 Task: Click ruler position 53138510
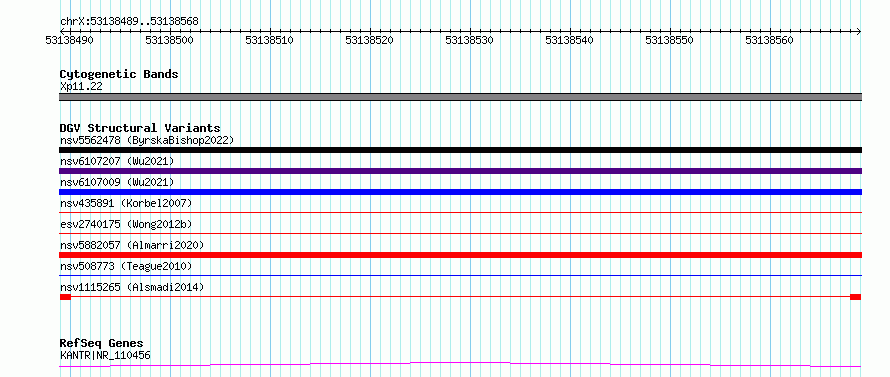pos(269,40)
